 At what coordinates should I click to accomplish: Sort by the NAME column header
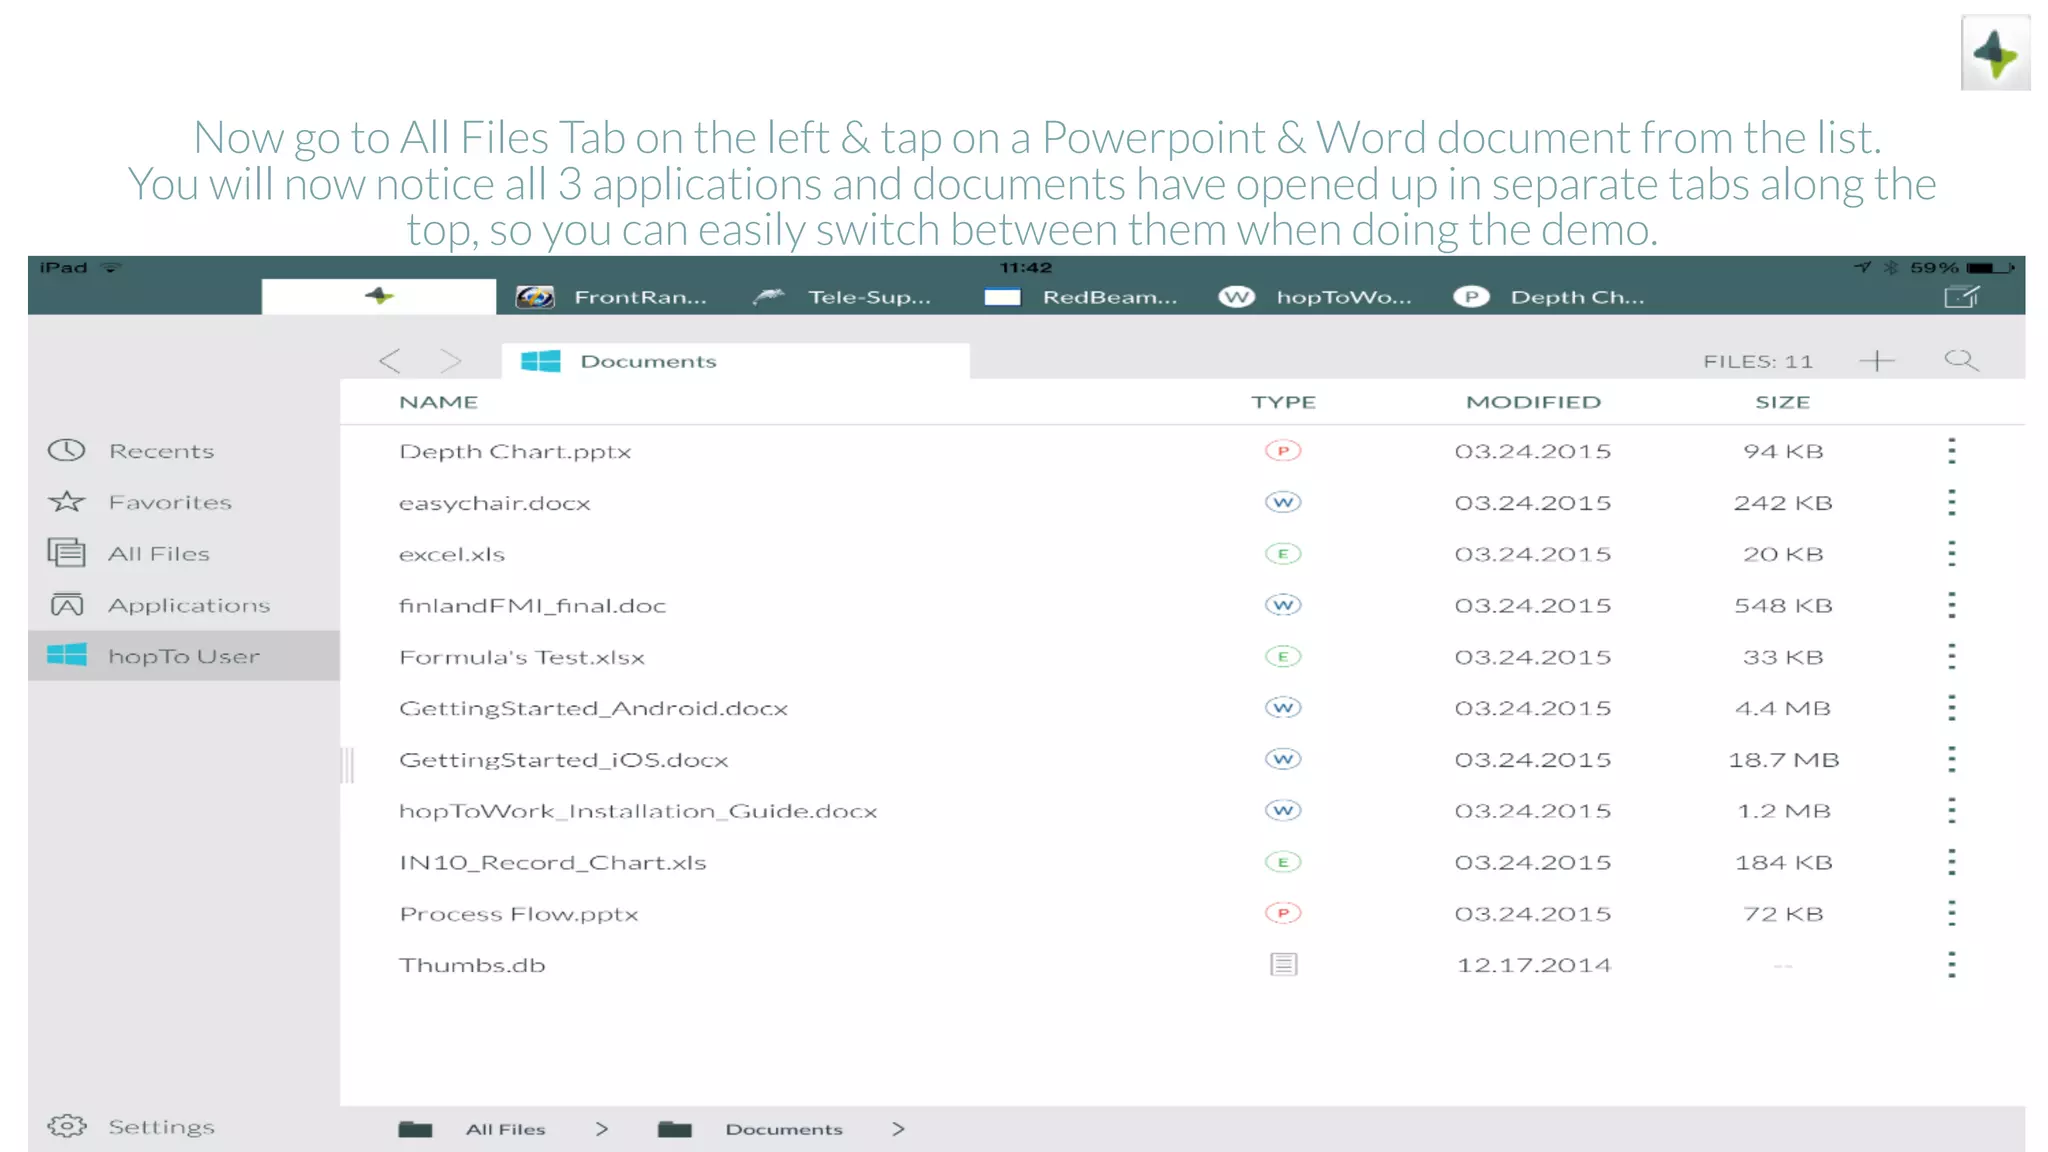tap(439, 402)
